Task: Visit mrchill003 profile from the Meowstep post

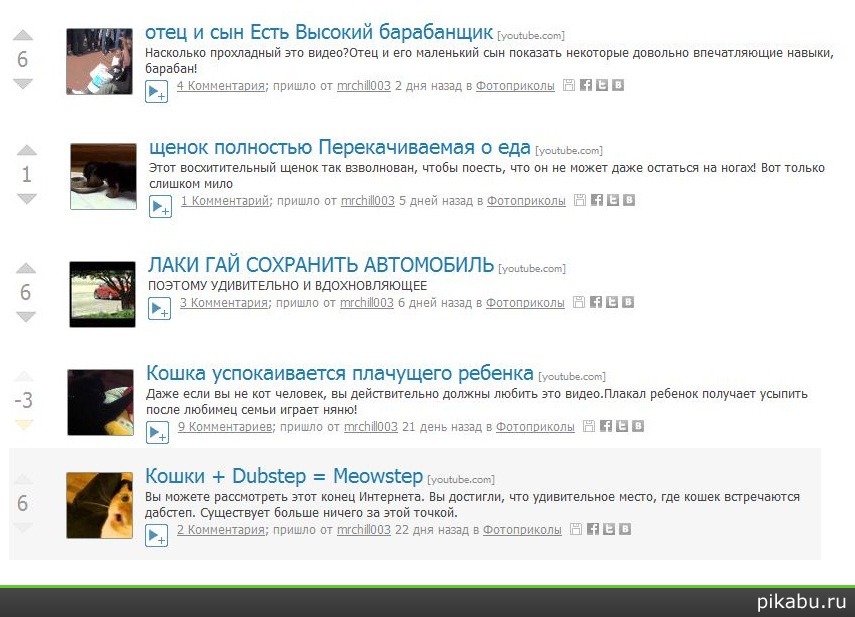Action: [363, 530]
